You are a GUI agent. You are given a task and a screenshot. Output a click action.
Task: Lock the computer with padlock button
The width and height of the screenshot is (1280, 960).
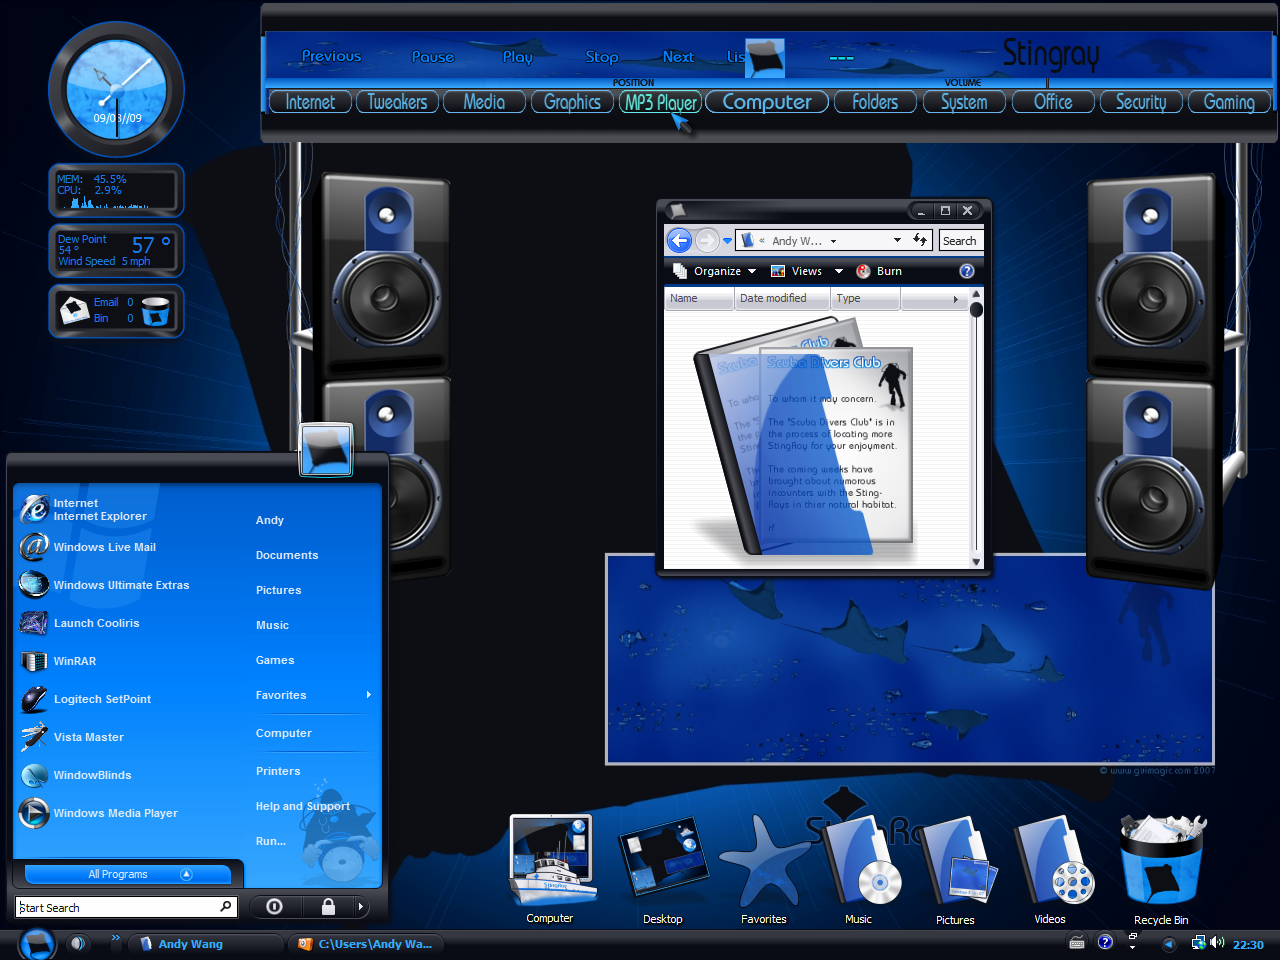pyautogui.click(x=328, y=907)
